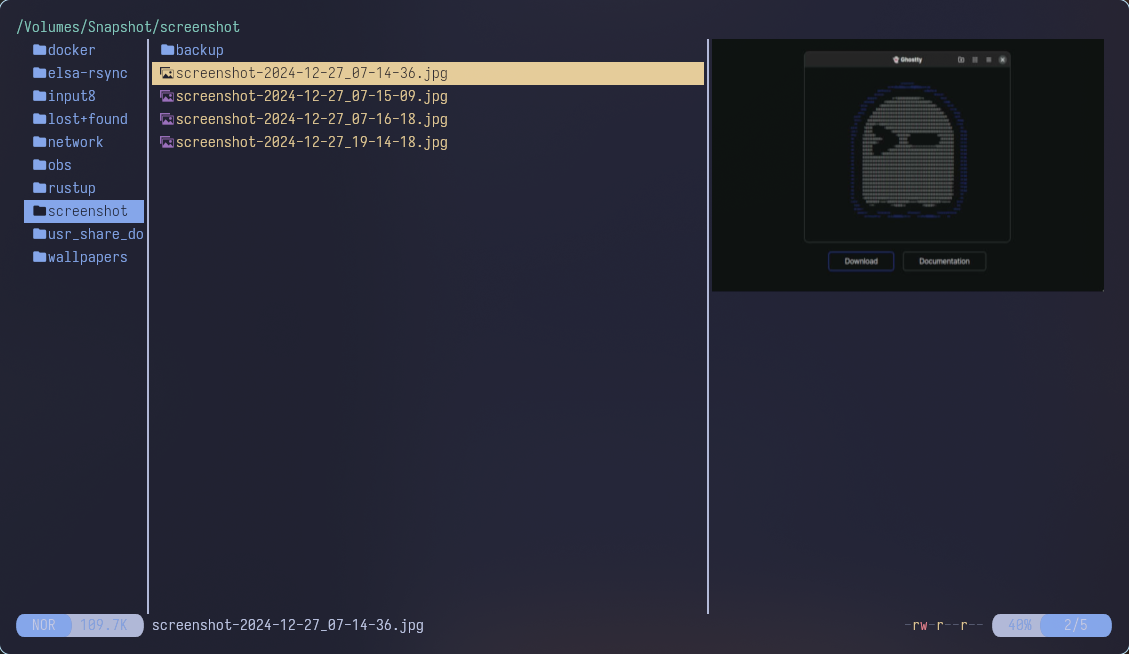Click the backup folder icon

tap(167, 50)
